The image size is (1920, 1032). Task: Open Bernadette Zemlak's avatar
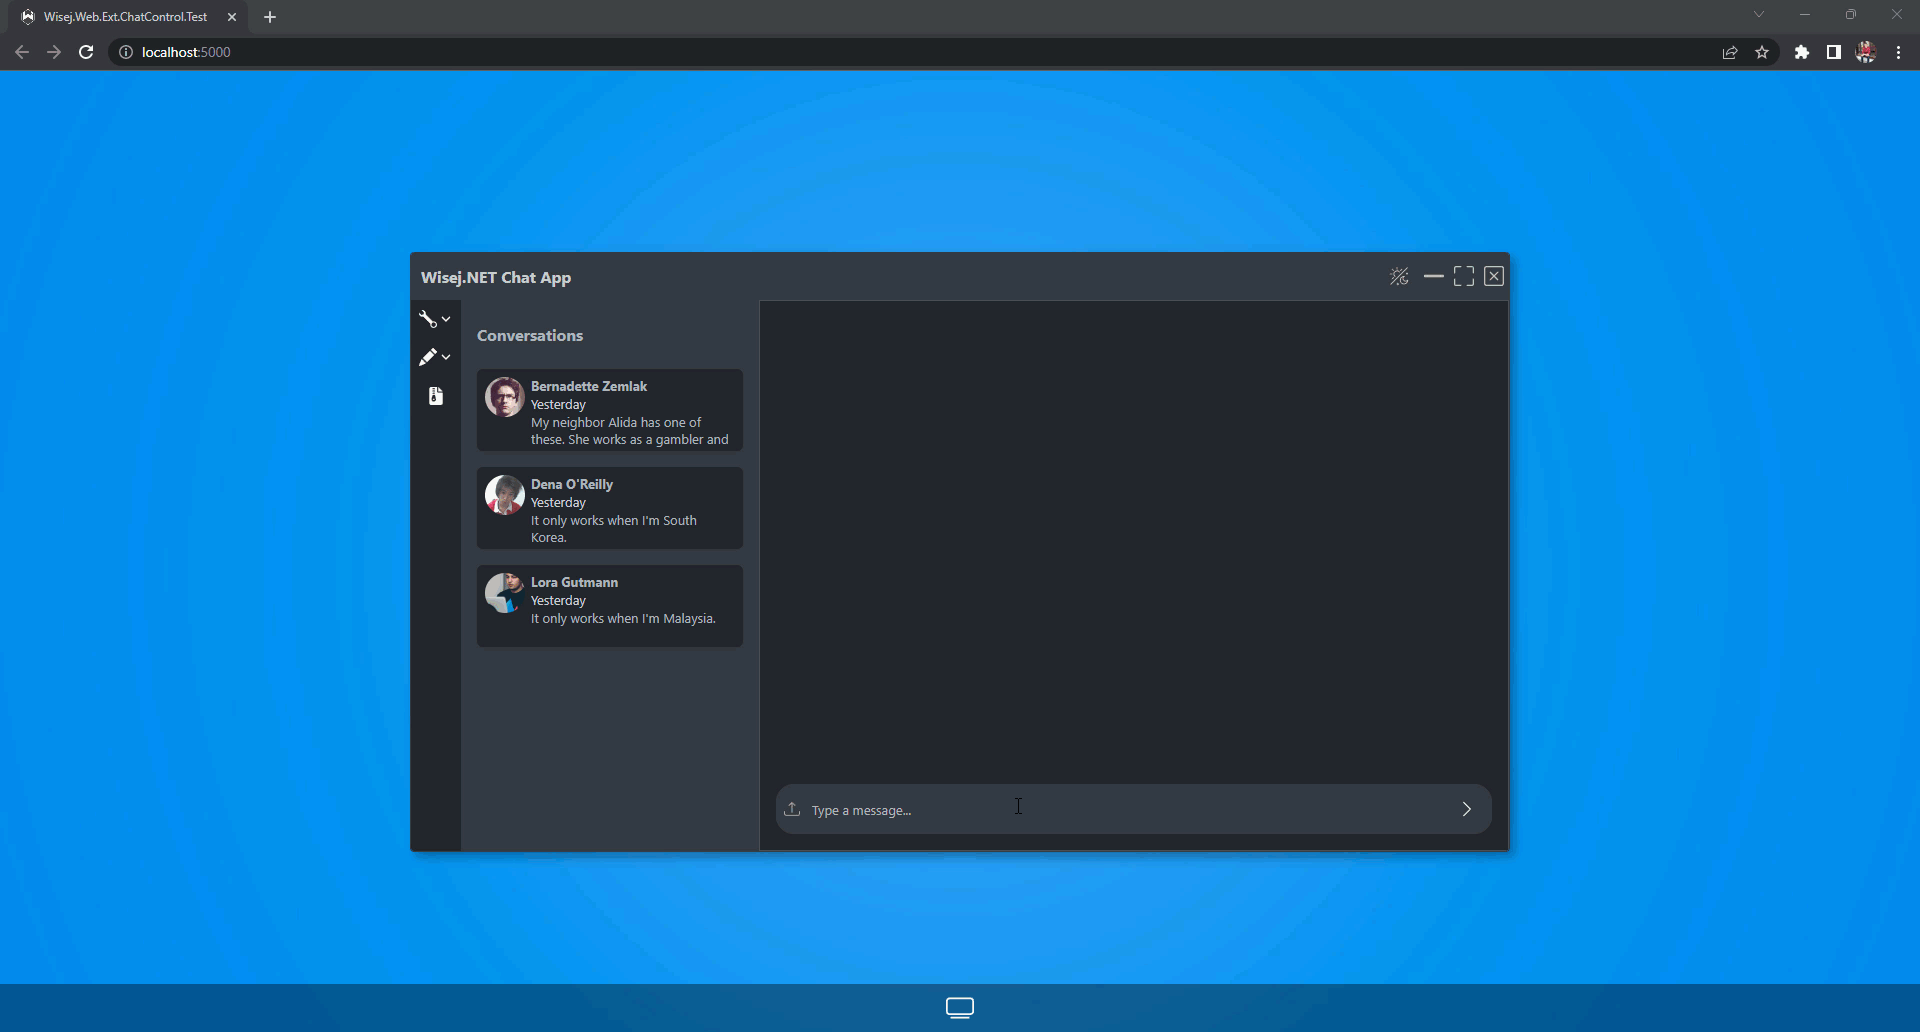[505, 397]
